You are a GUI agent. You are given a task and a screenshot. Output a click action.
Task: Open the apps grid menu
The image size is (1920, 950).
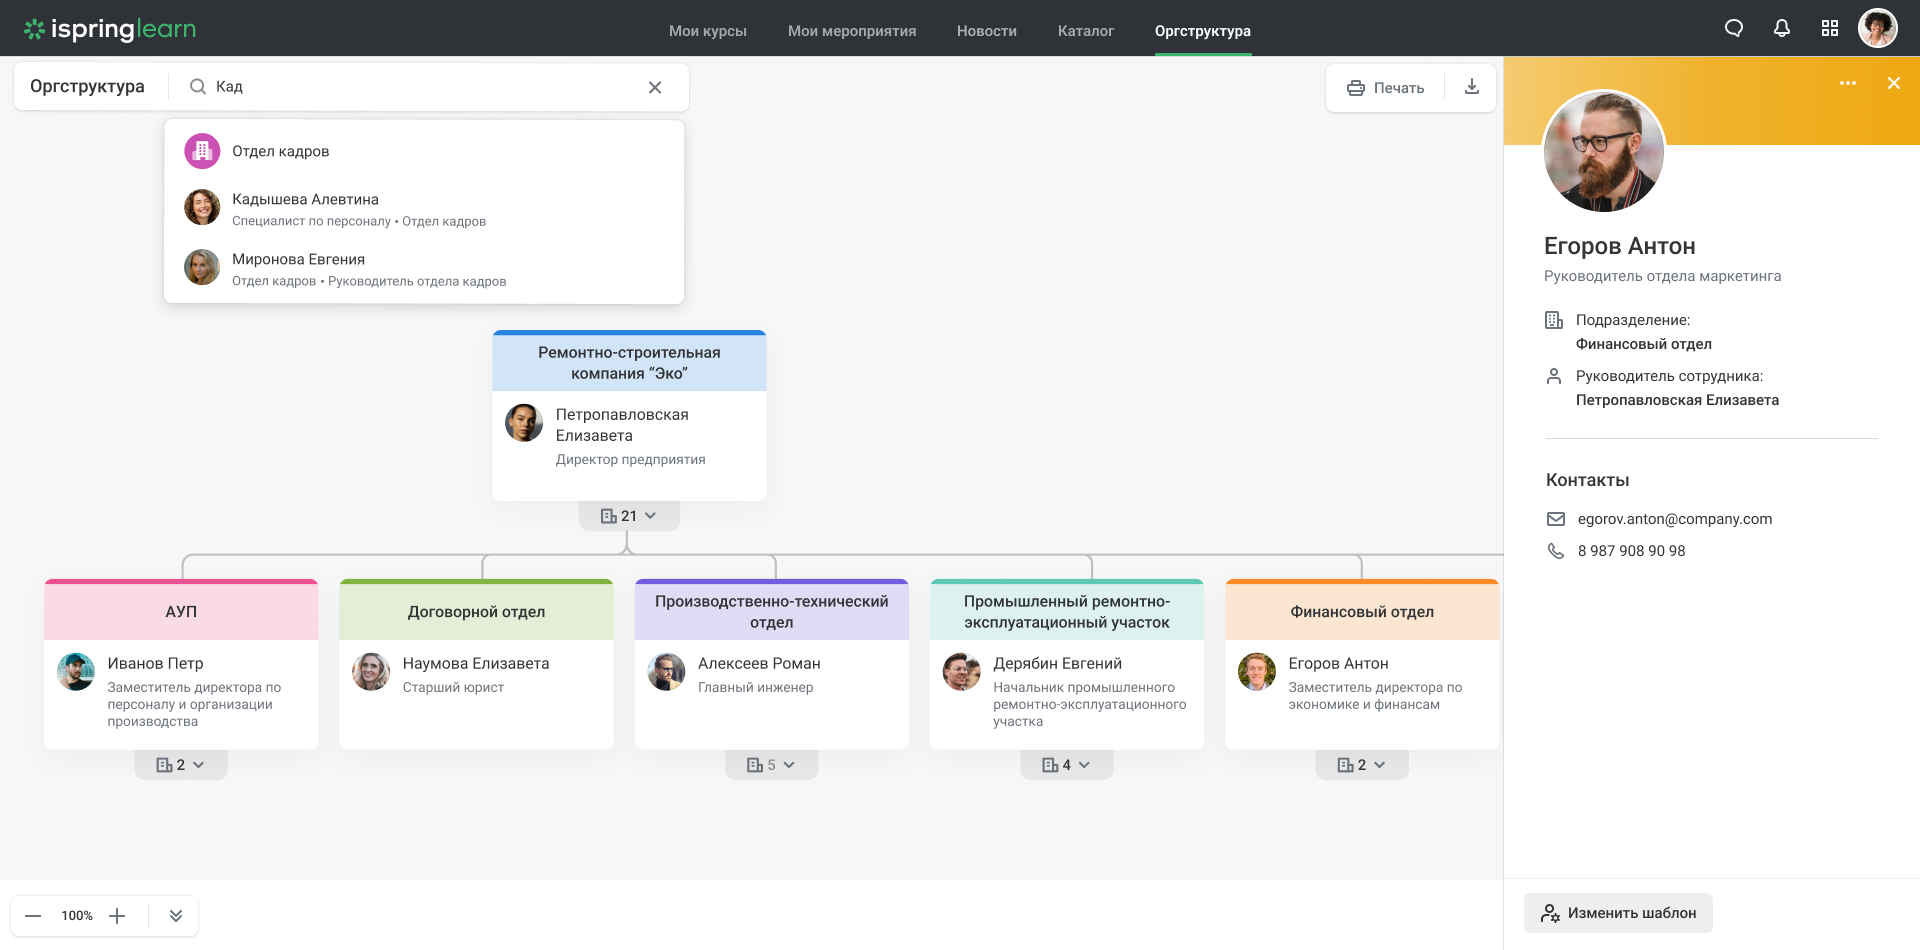pyautogui.click(x=1830, y=28)
